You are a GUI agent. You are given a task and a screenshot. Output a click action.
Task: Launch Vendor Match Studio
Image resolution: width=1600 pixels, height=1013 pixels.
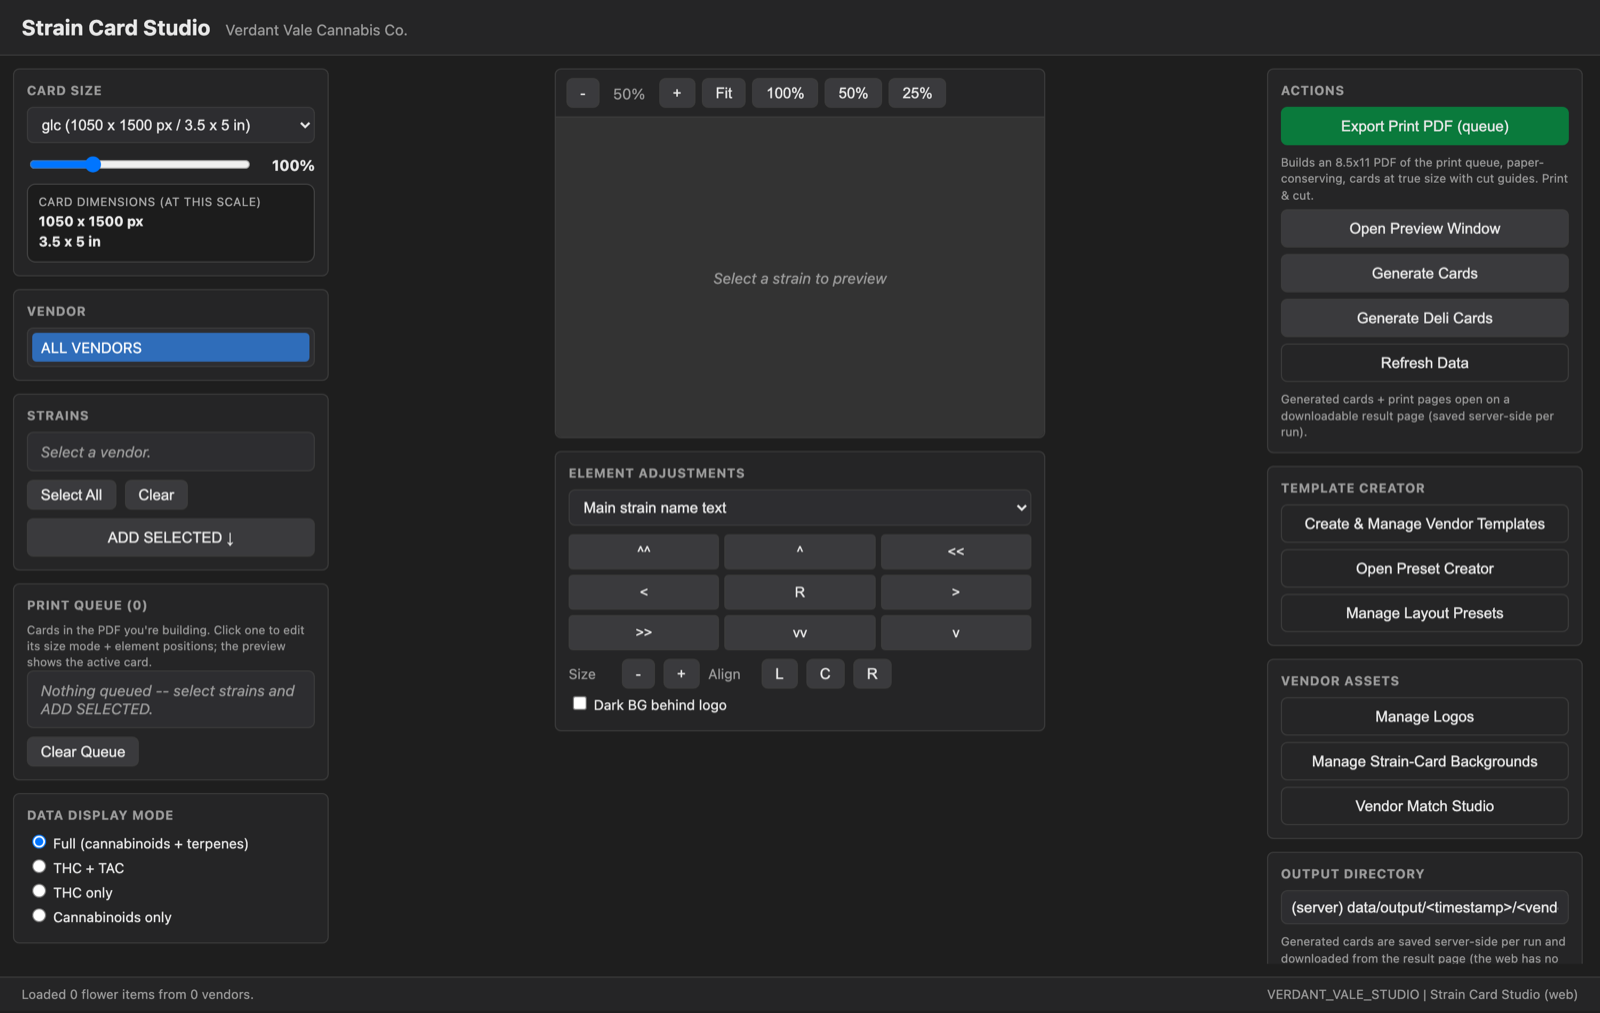point(1425,806)
